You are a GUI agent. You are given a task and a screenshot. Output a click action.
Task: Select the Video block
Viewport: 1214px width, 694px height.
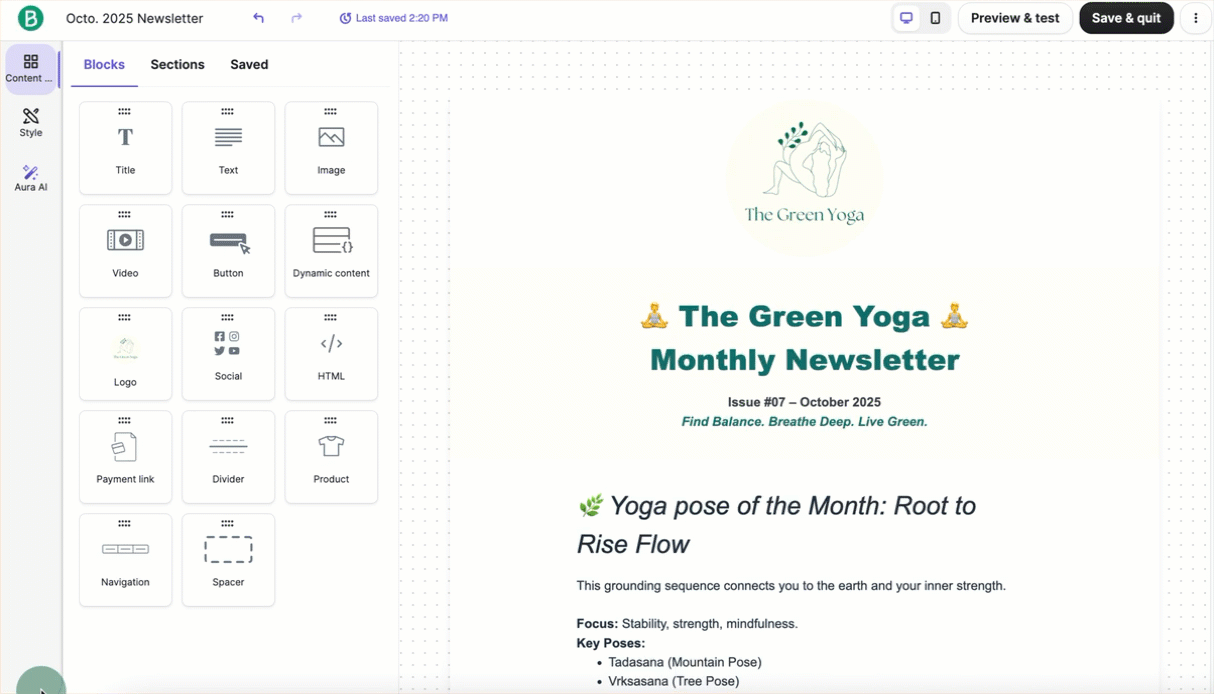[x=125, y=251]
